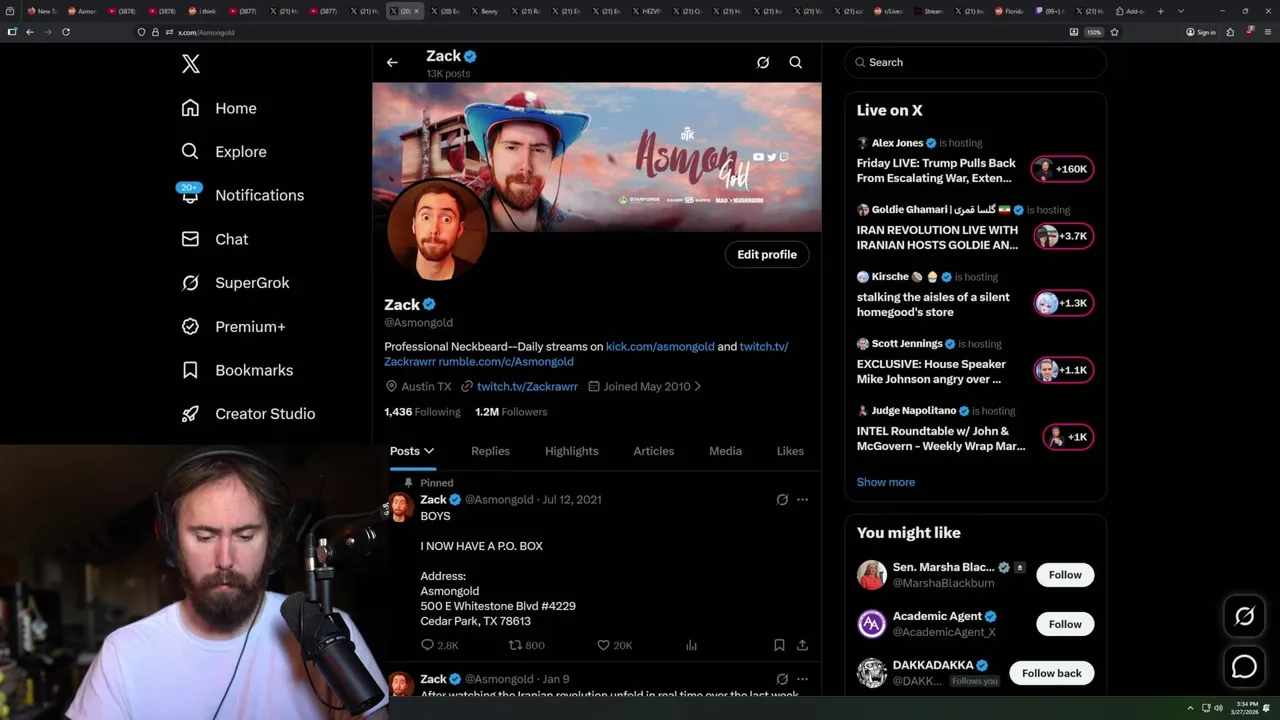Click Show more under Live on X

886,482
